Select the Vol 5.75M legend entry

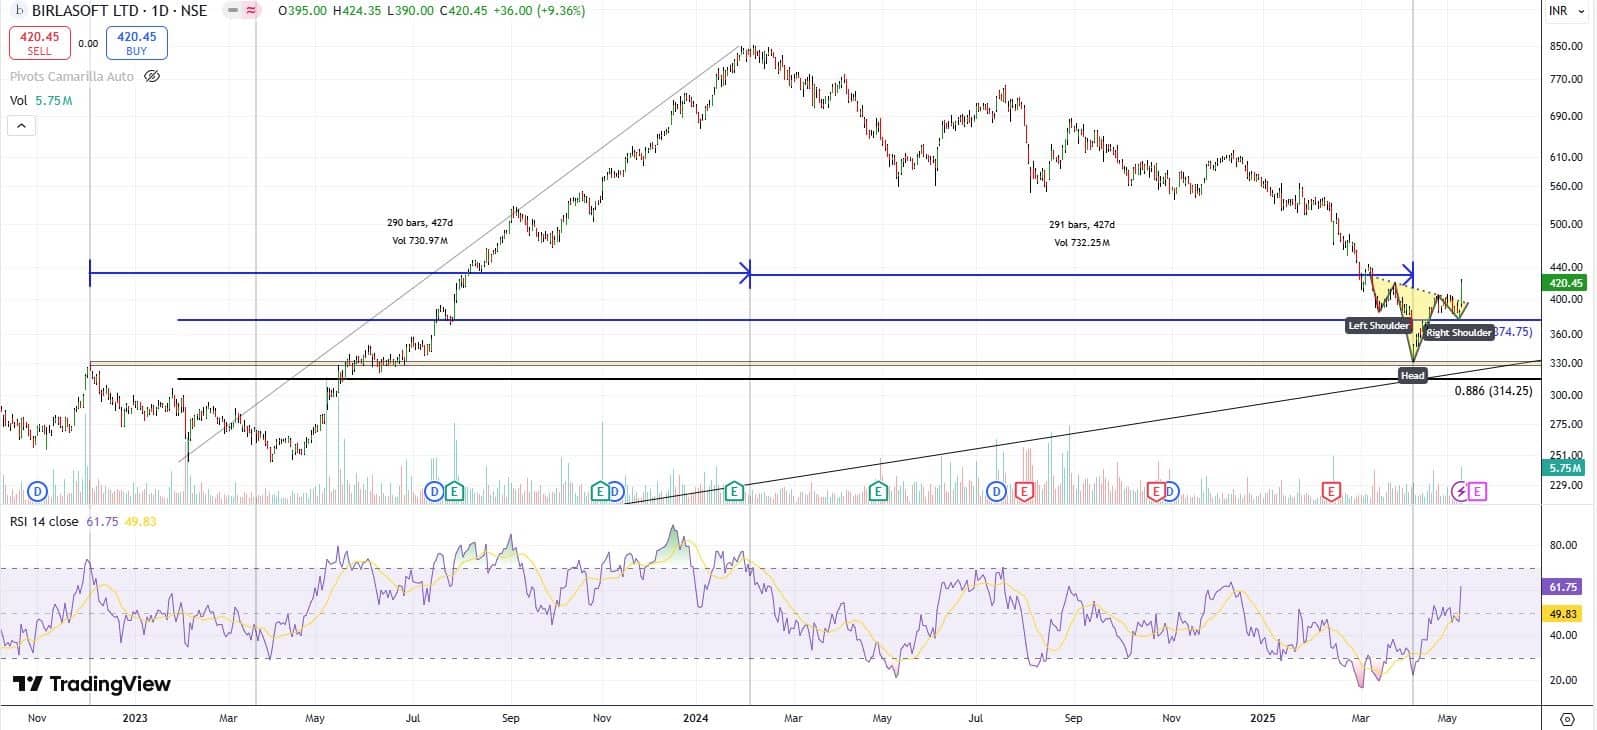click(41, 101)
